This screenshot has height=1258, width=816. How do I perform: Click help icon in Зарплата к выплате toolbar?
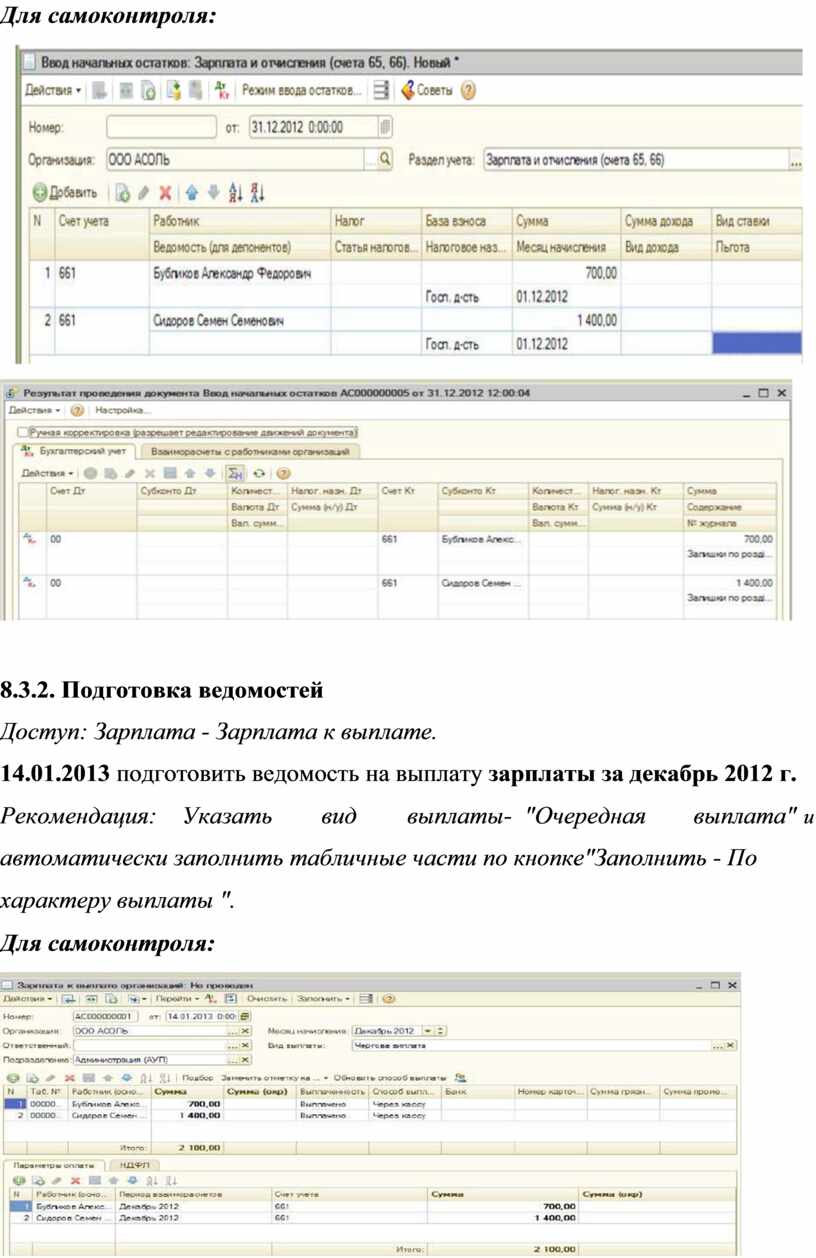click(389, 998)
